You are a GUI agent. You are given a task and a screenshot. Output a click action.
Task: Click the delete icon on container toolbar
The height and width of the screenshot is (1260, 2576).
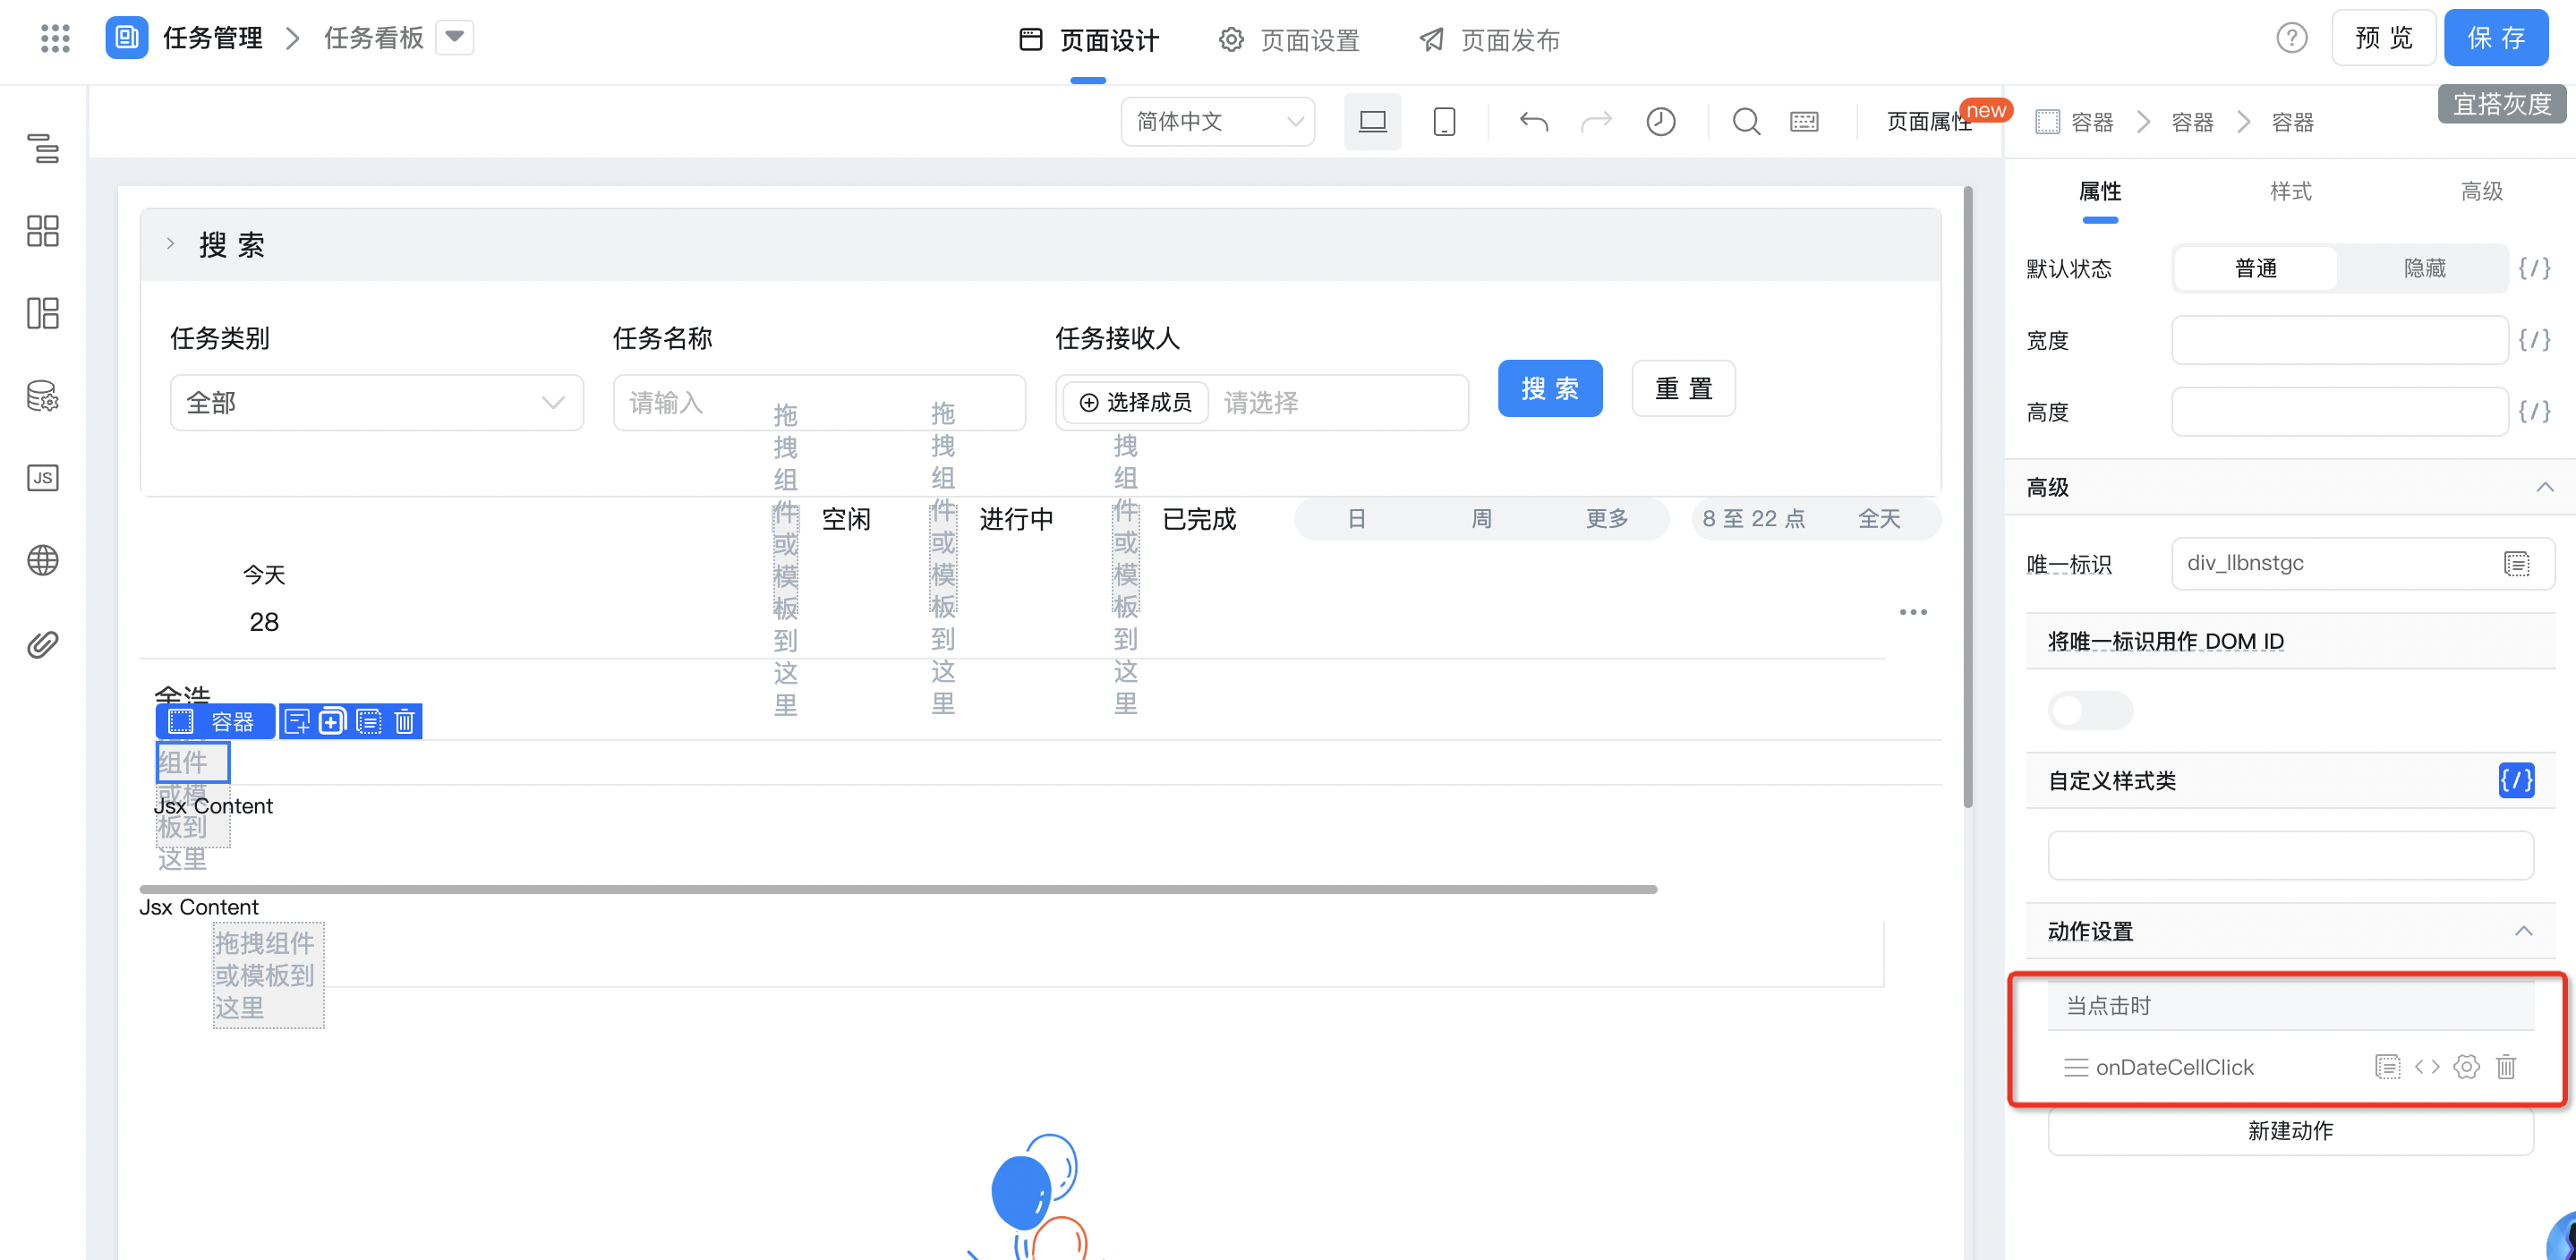pos(404,721)
